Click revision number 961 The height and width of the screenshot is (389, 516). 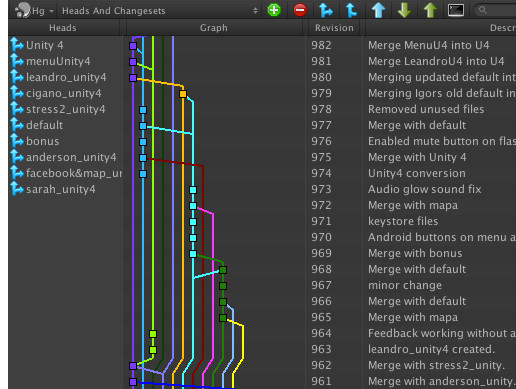coord(321,381)
